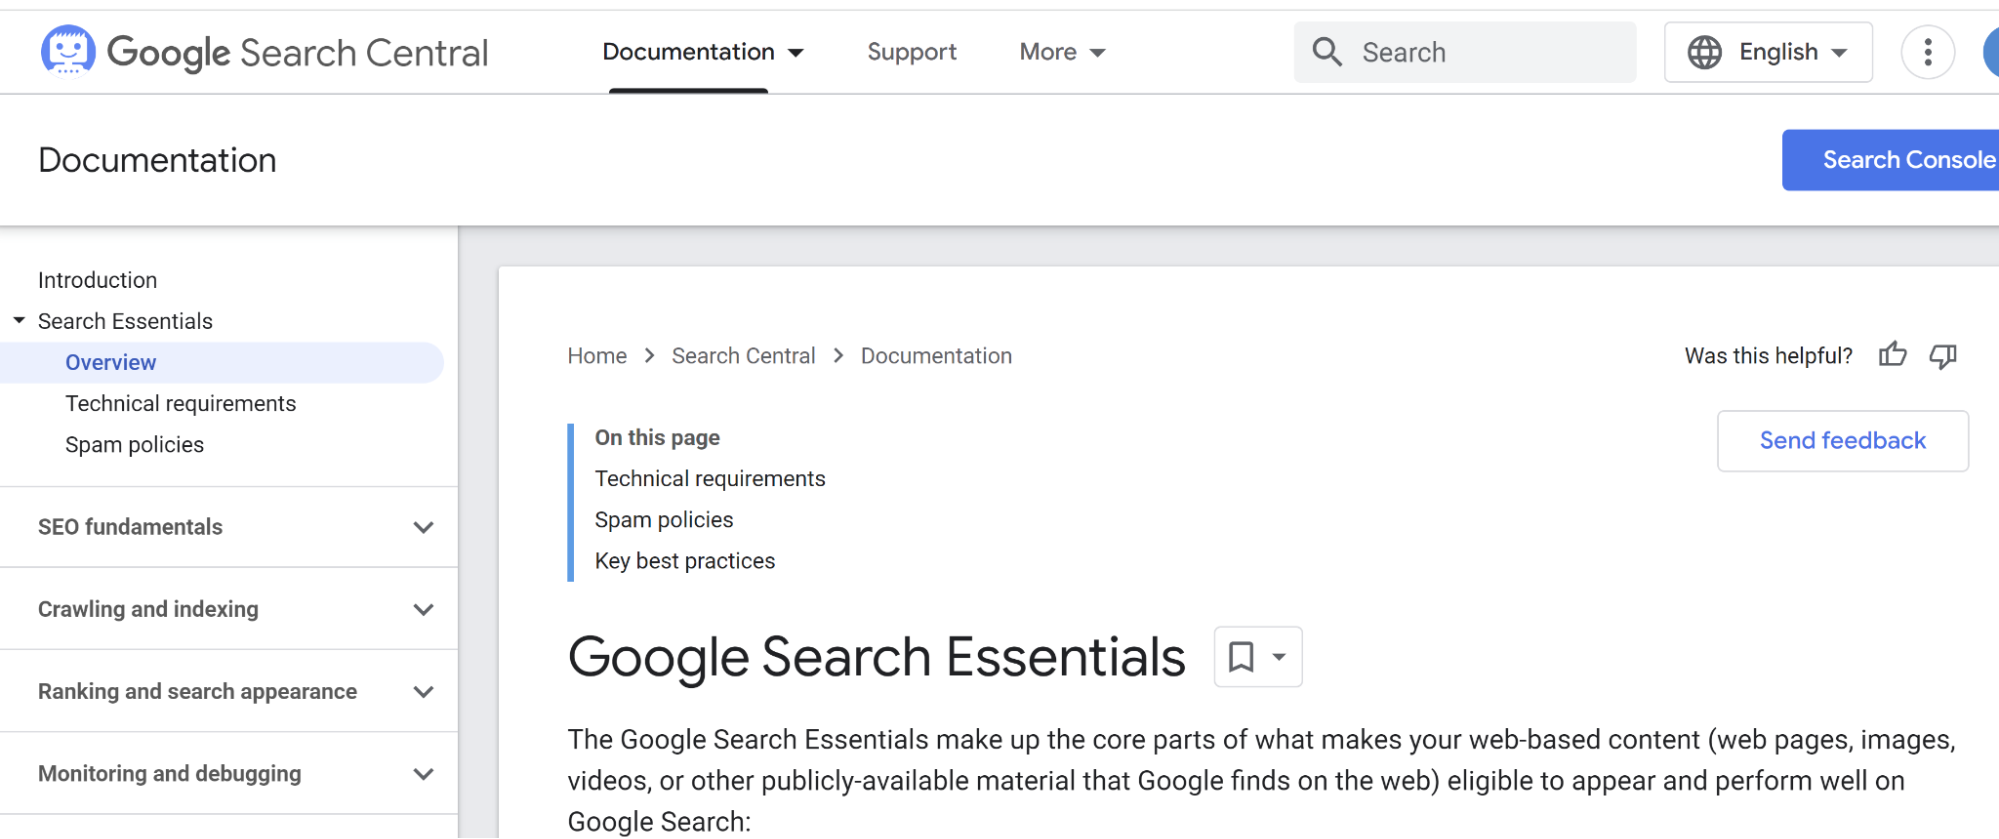Click the Google Search Central mascot logo
1999x839 pixels.
[68, 51]
